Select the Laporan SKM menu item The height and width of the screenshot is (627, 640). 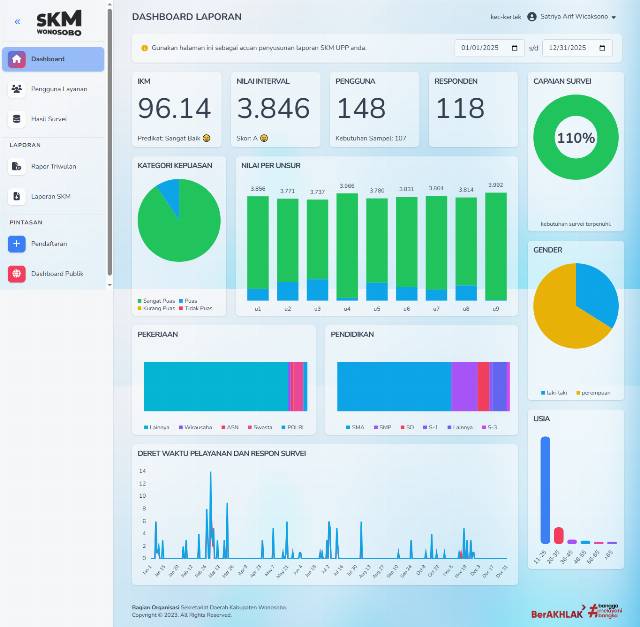click(x=53, y=196)
